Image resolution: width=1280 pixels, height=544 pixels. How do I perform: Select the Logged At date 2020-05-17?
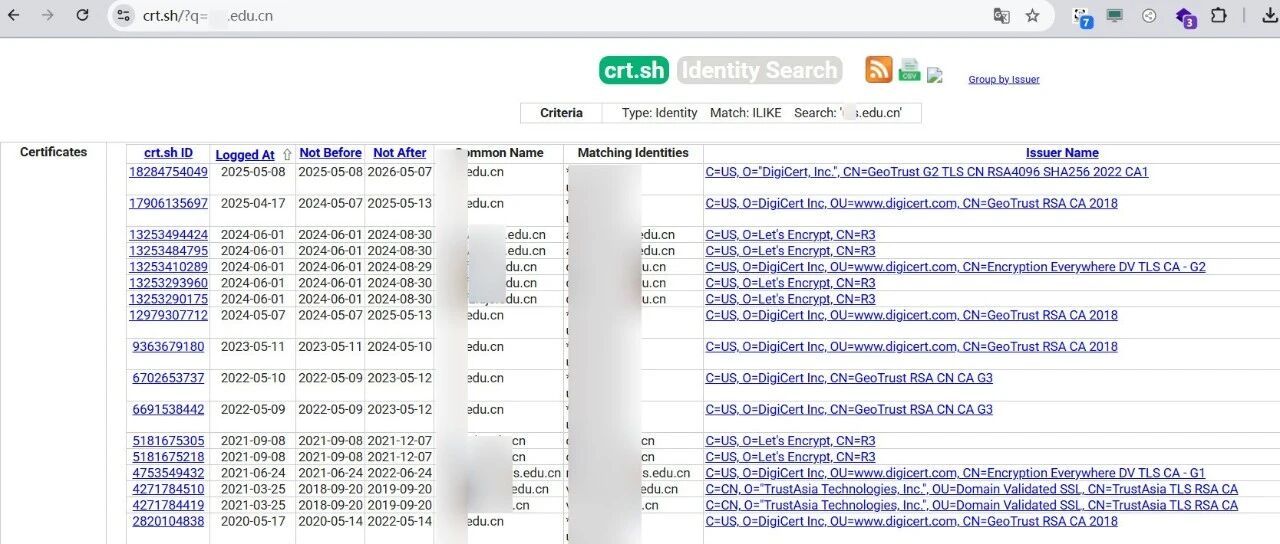click(253, 521)
